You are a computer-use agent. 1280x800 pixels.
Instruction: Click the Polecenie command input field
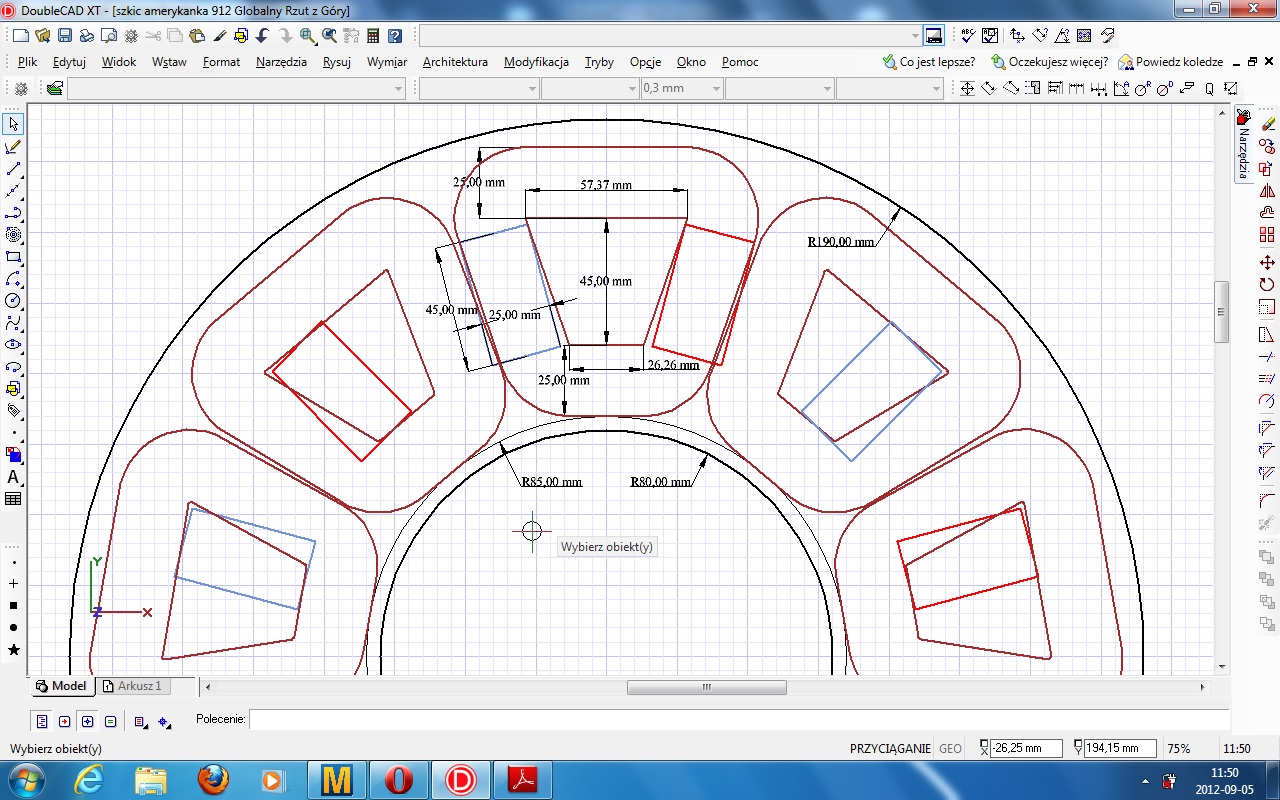click(x=736, y=720)
